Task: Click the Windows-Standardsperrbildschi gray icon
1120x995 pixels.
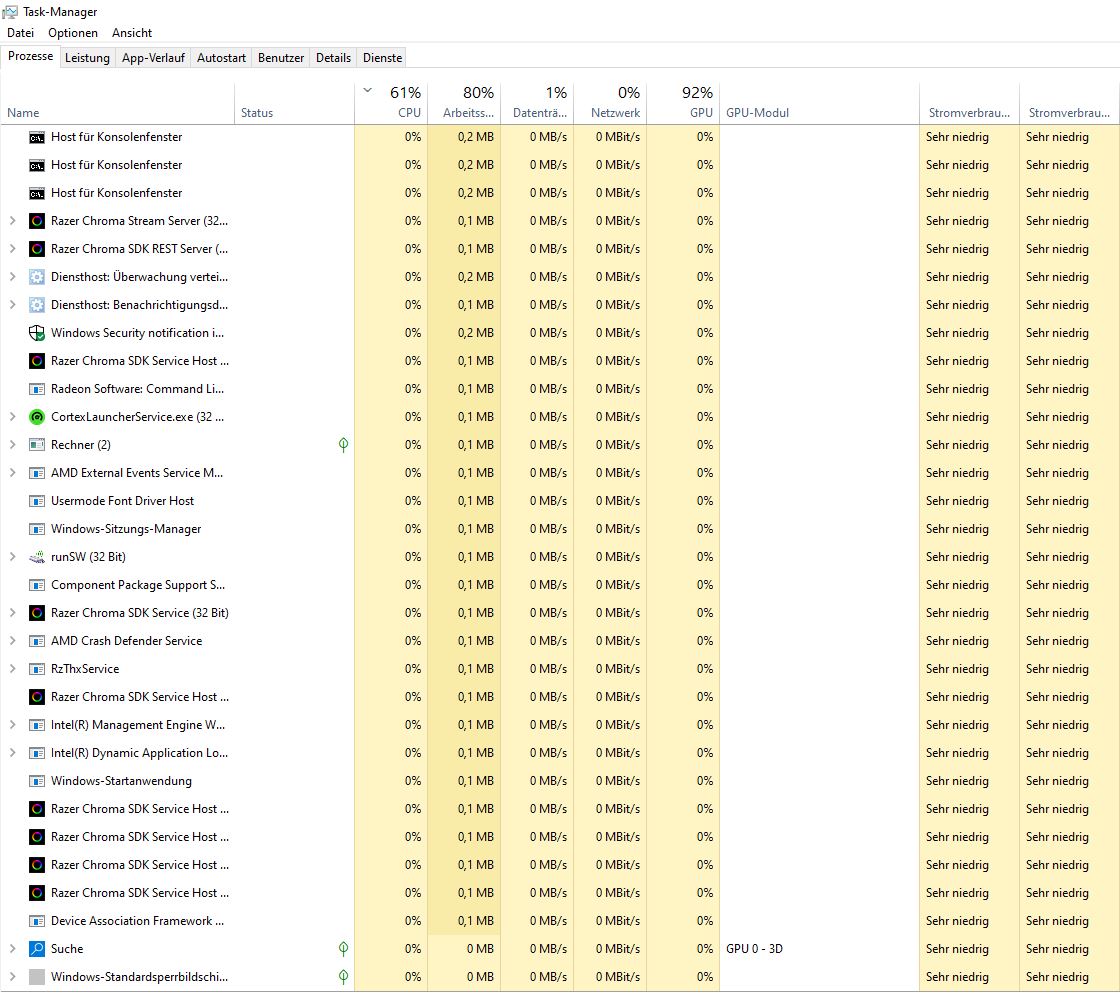Action: point(37,977)
